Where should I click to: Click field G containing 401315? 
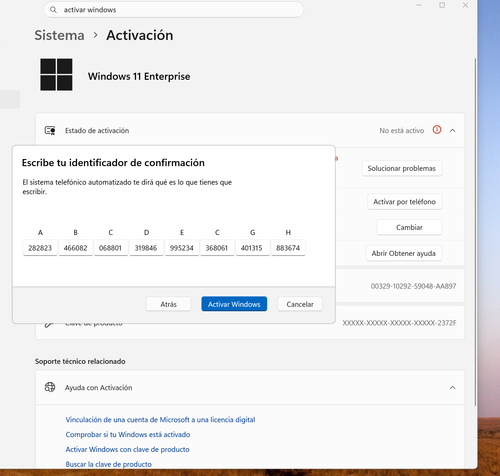252,248
